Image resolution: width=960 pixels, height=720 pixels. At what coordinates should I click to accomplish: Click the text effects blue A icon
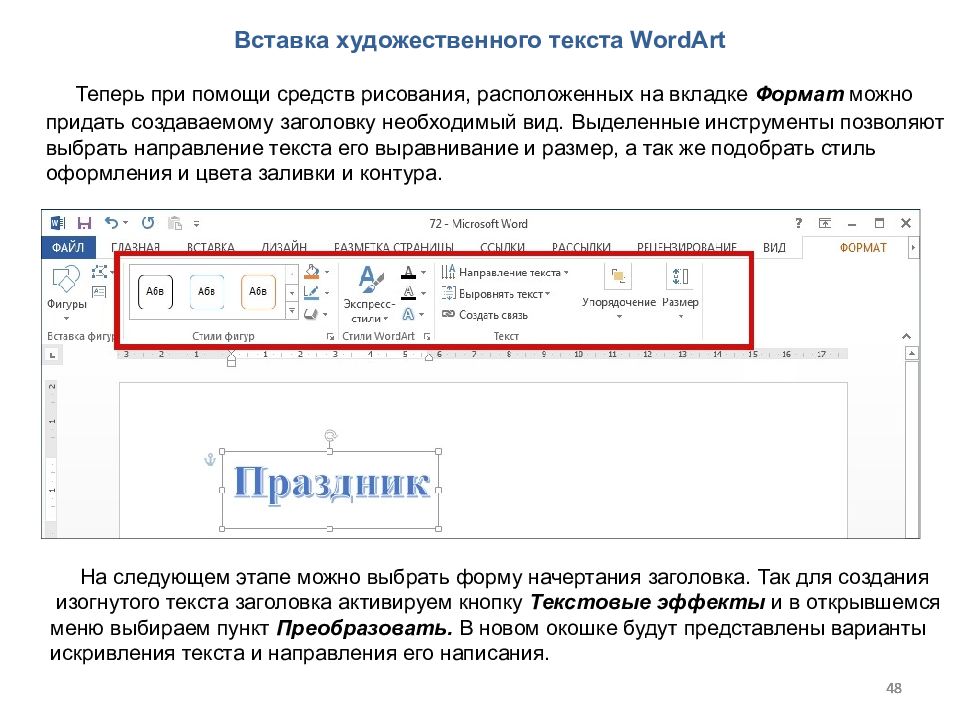(408, 314)
